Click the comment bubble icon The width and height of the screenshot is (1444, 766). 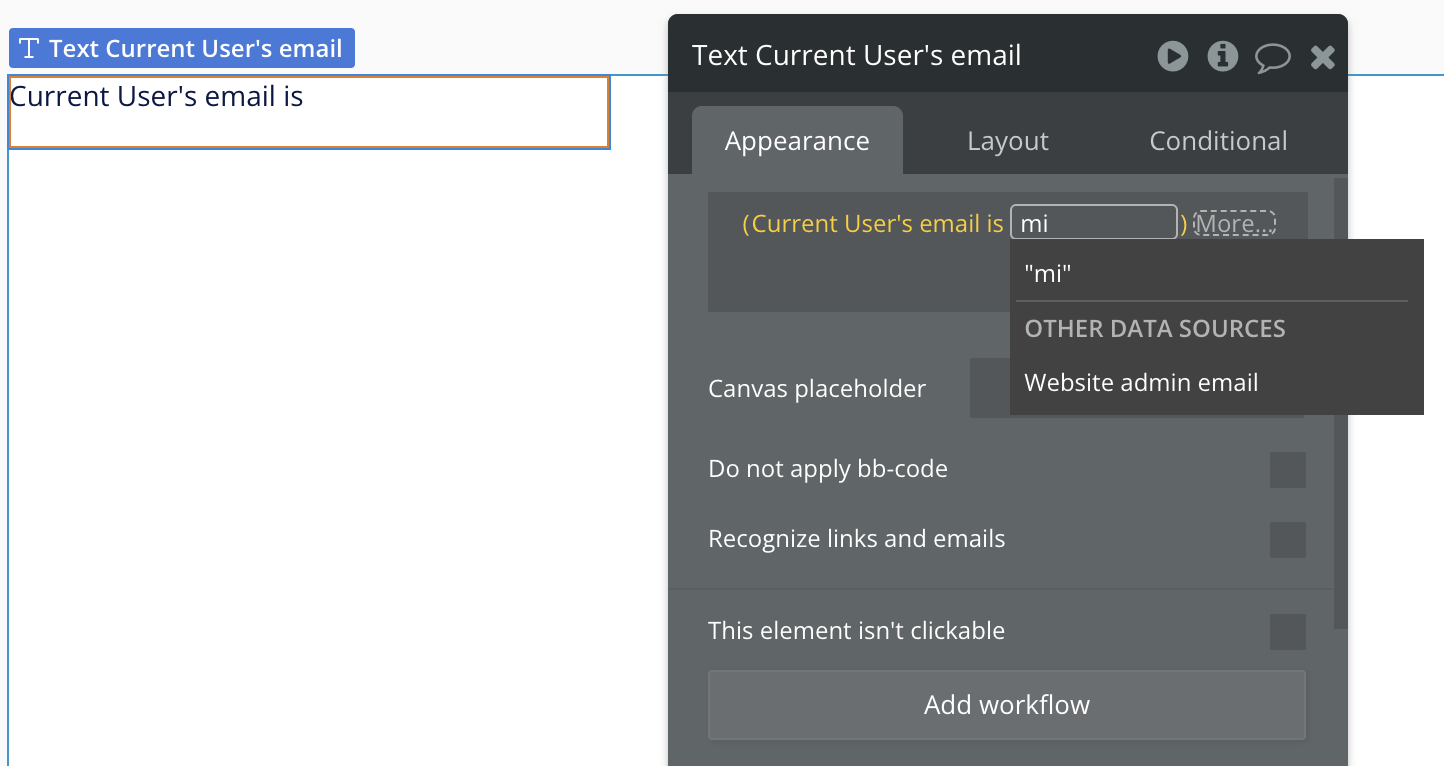click(1272, 57)
